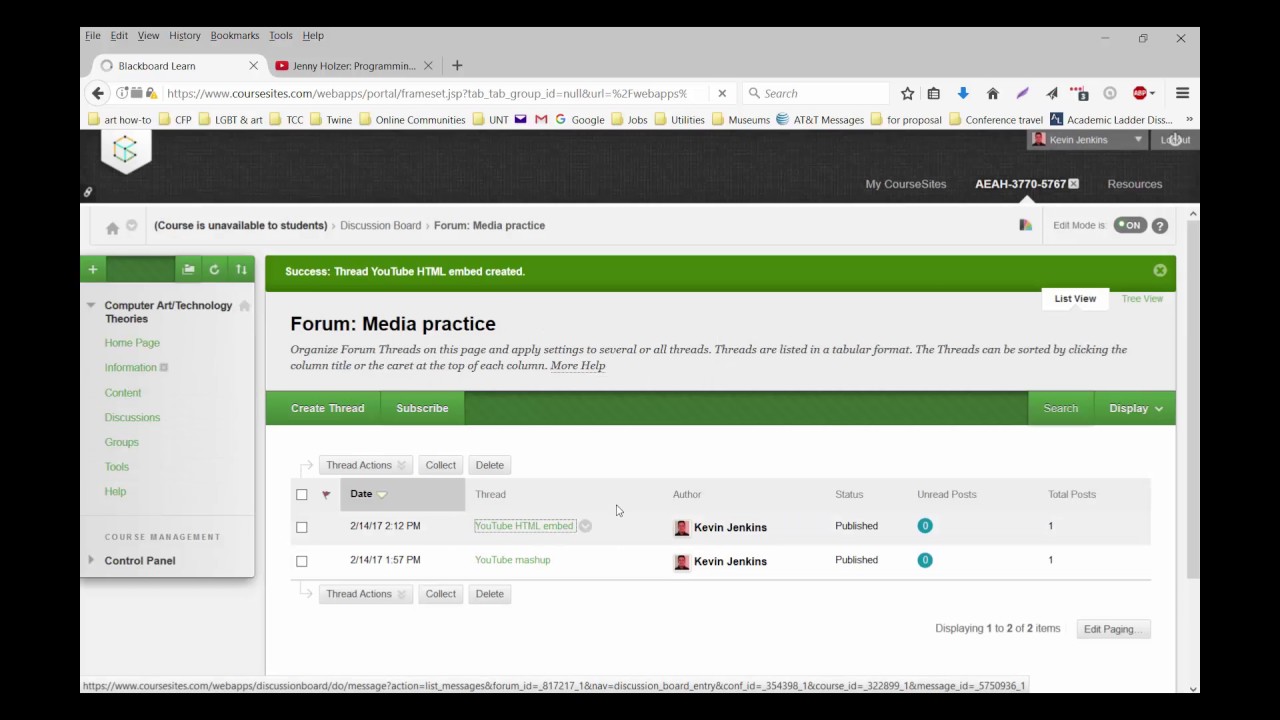Close the Blackboard Learn tab
The height and width of the screenshot is (720, 1280).
coord(253,66)
